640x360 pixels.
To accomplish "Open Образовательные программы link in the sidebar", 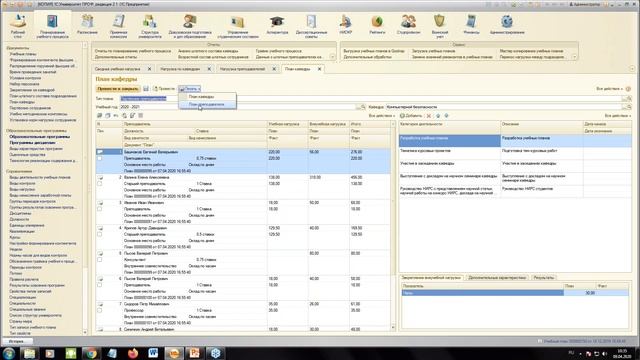I will tap(40, 137).
